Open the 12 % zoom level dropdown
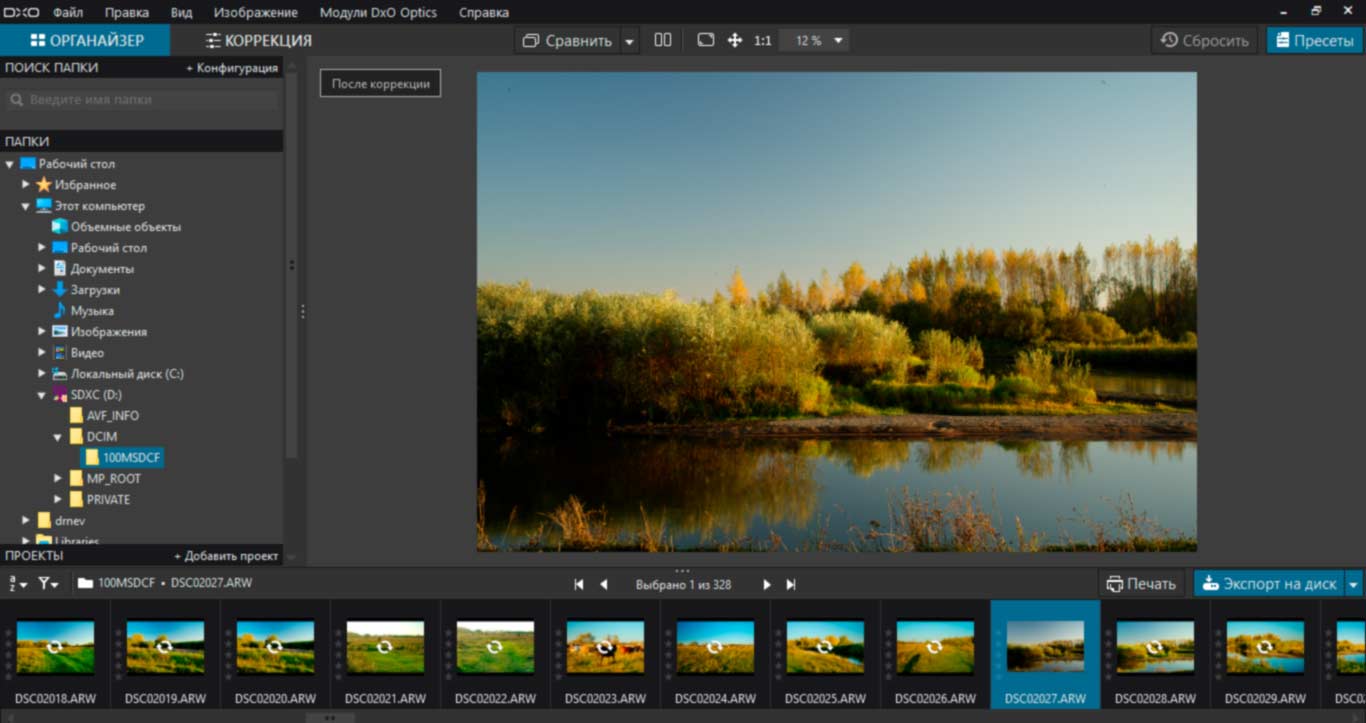The image size is (1366, 723). coord(818,41)
